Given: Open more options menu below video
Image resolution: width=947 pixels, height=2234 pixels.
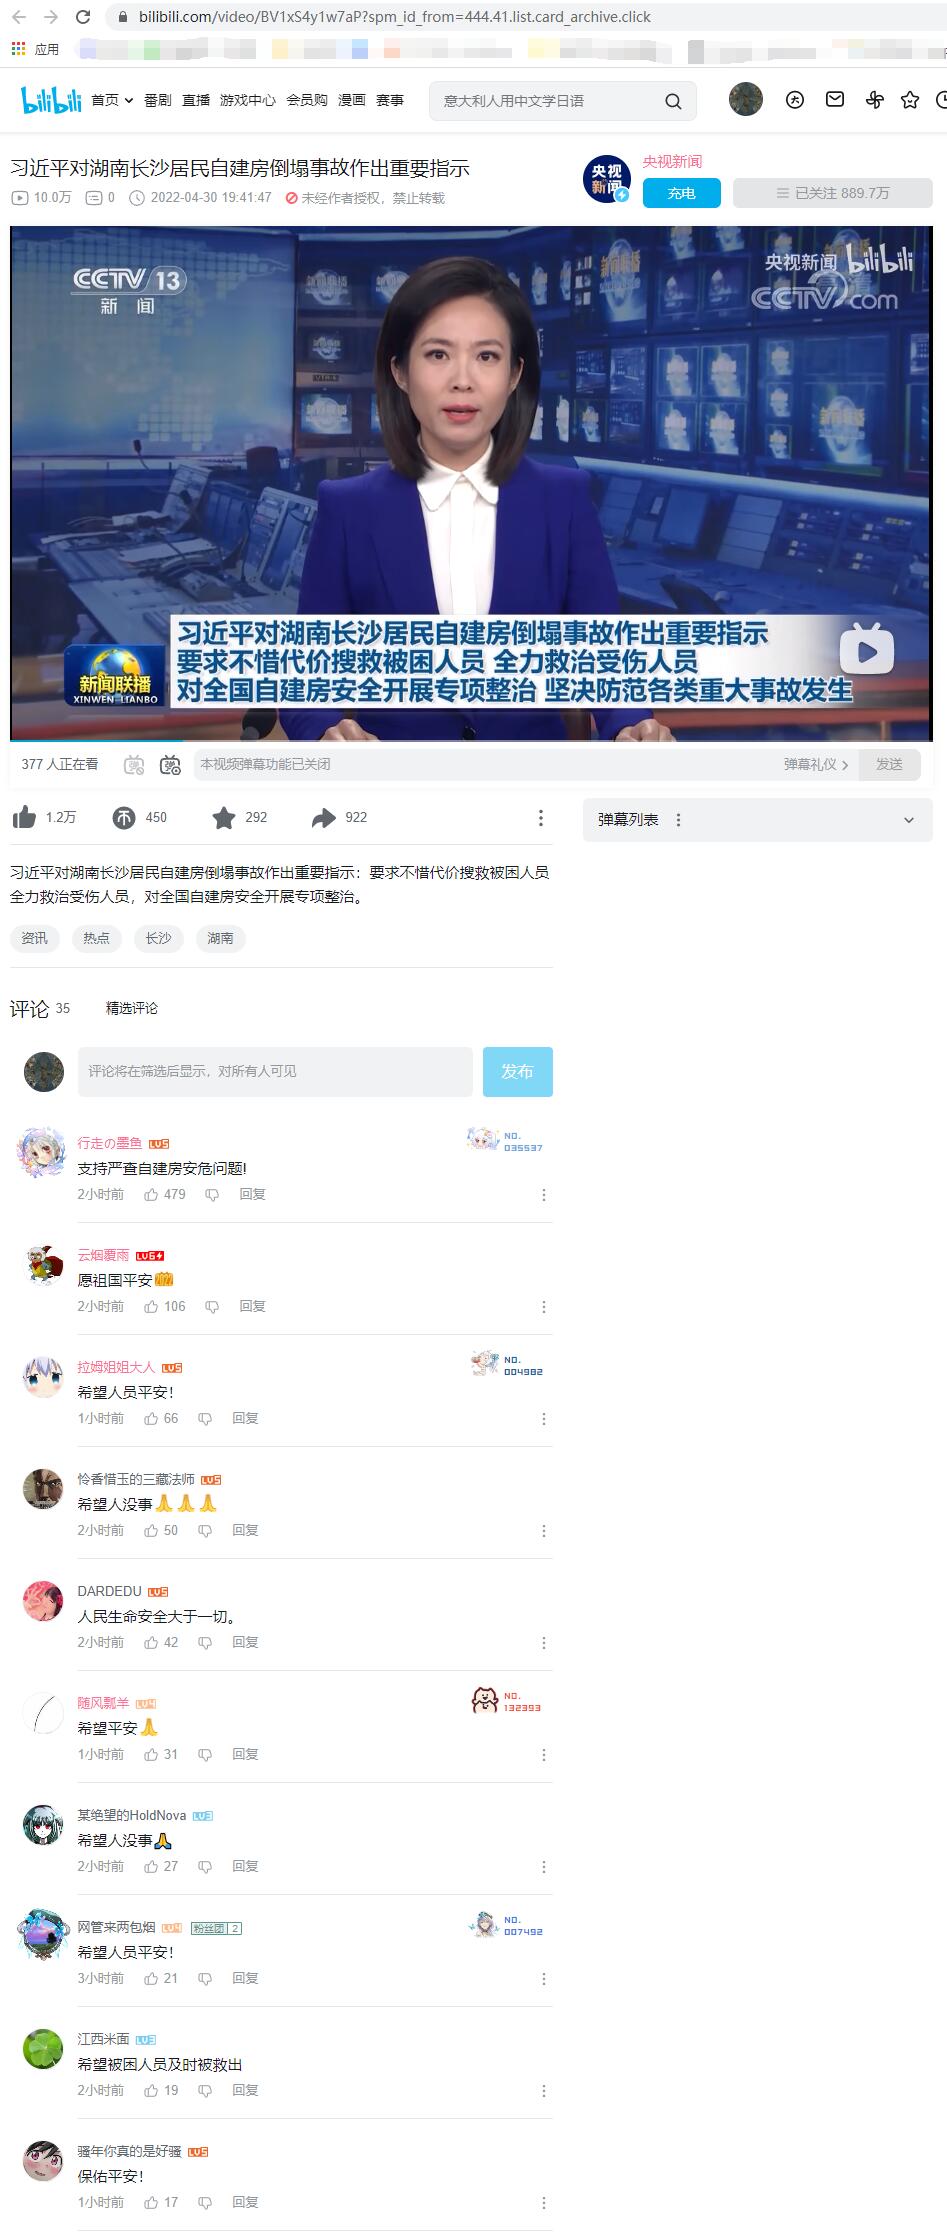Looking at the screenshot, I should coord(541,818).
